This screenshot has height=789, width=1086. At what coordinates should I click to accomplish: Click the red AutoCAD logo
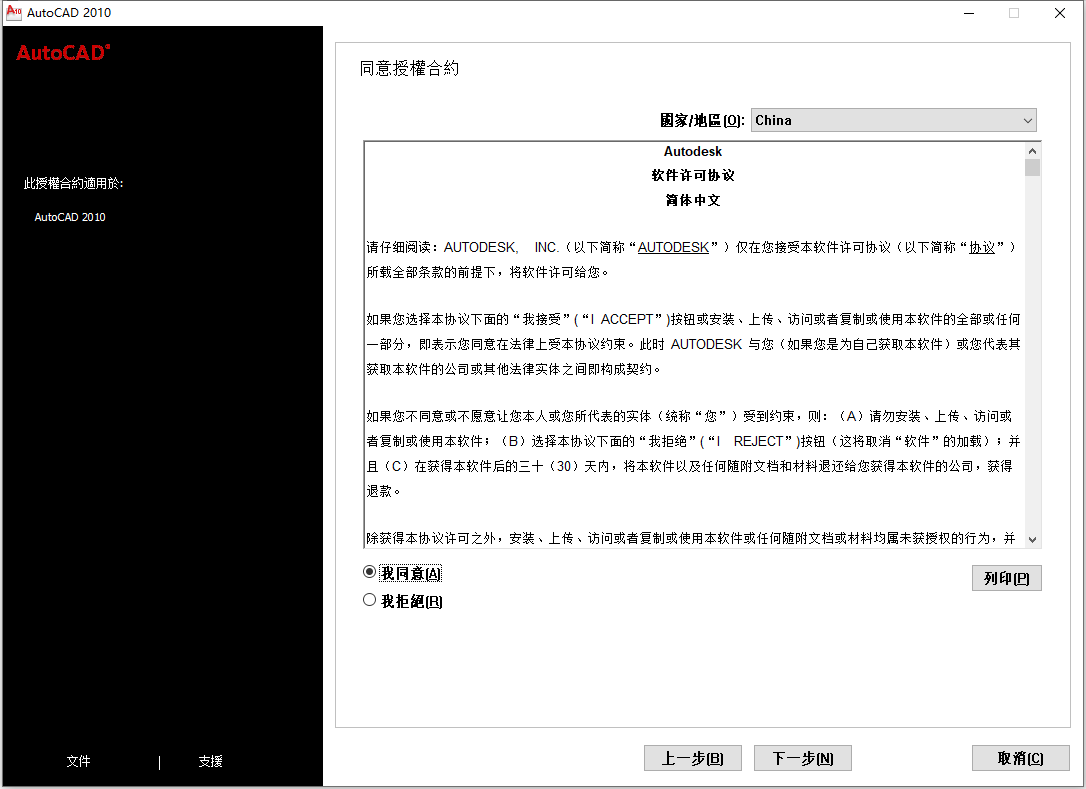[x=63, y=53]
